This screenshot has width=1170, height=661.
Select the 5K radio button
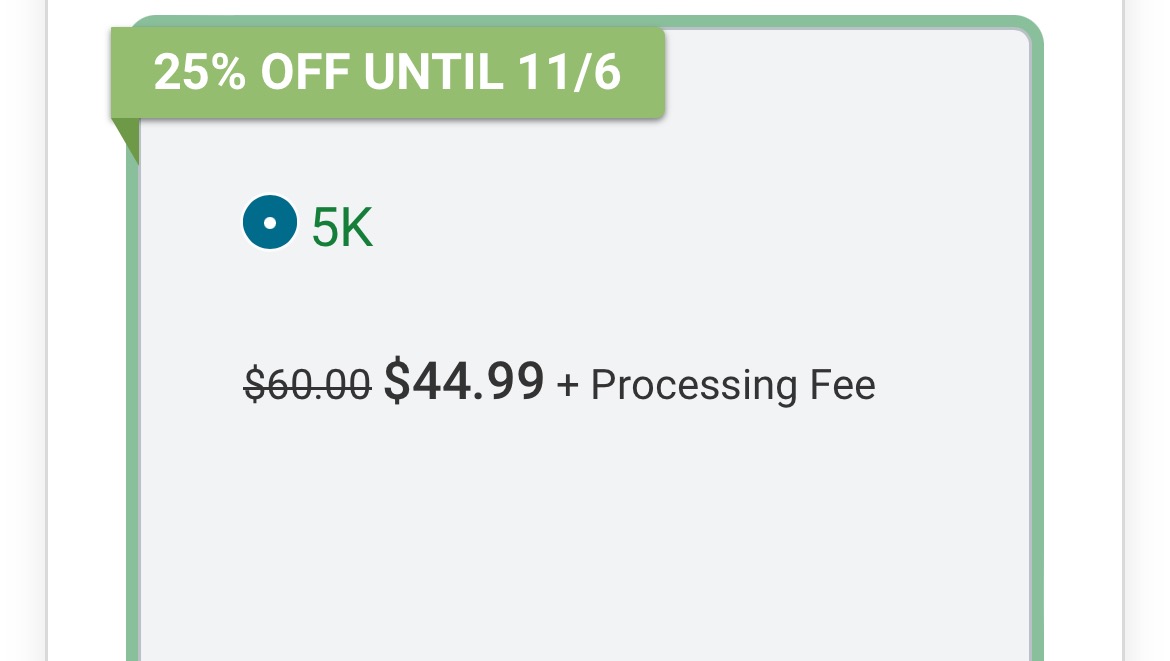[x=270, y=222]
